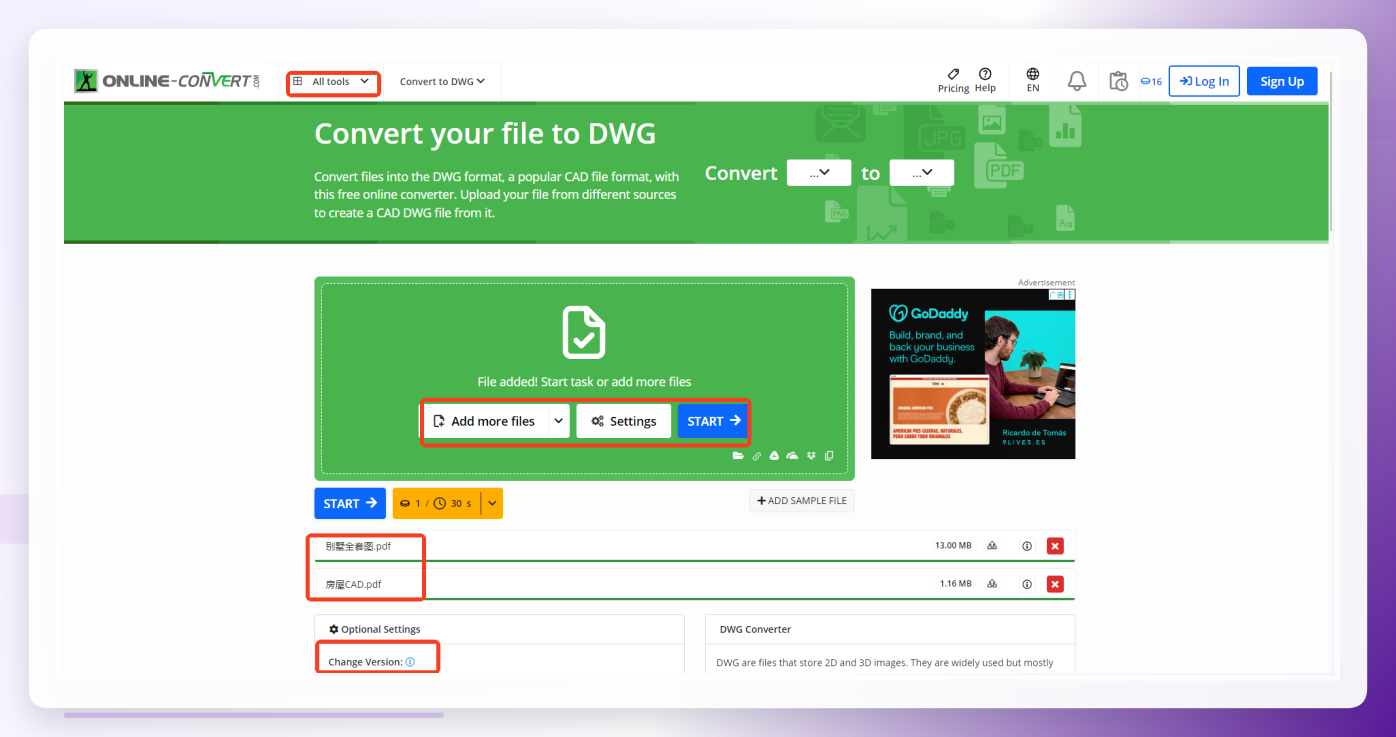Click the cloud upload icon in the 1.16 MB row
Image resolution: width=1396 pixels, height=737 pixels.
992,584
